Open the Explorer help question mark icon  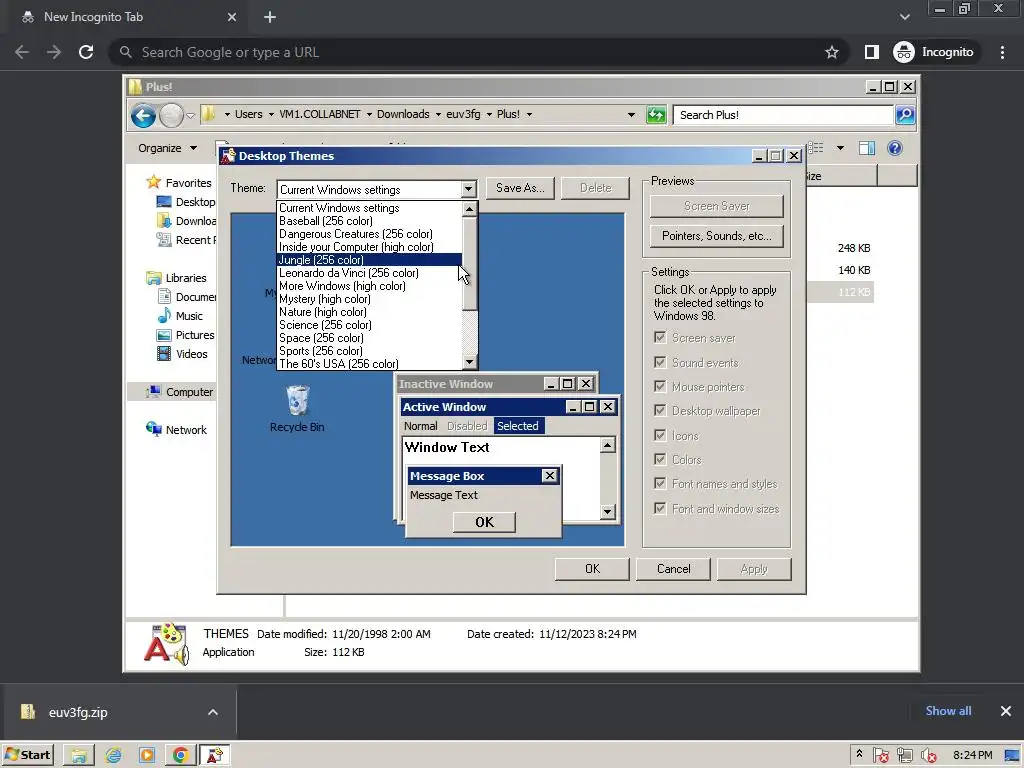pyautogui.click(x=895, y=148)
